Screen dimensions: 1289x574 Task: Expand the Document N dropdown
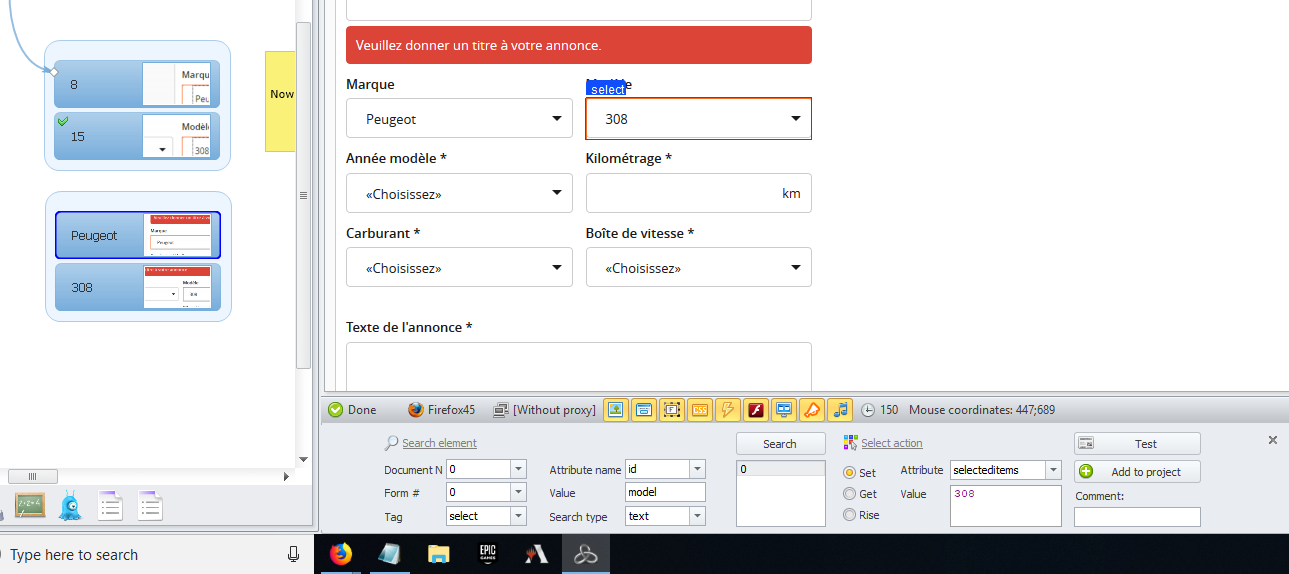pyautogui.click(x=518, y=469)
